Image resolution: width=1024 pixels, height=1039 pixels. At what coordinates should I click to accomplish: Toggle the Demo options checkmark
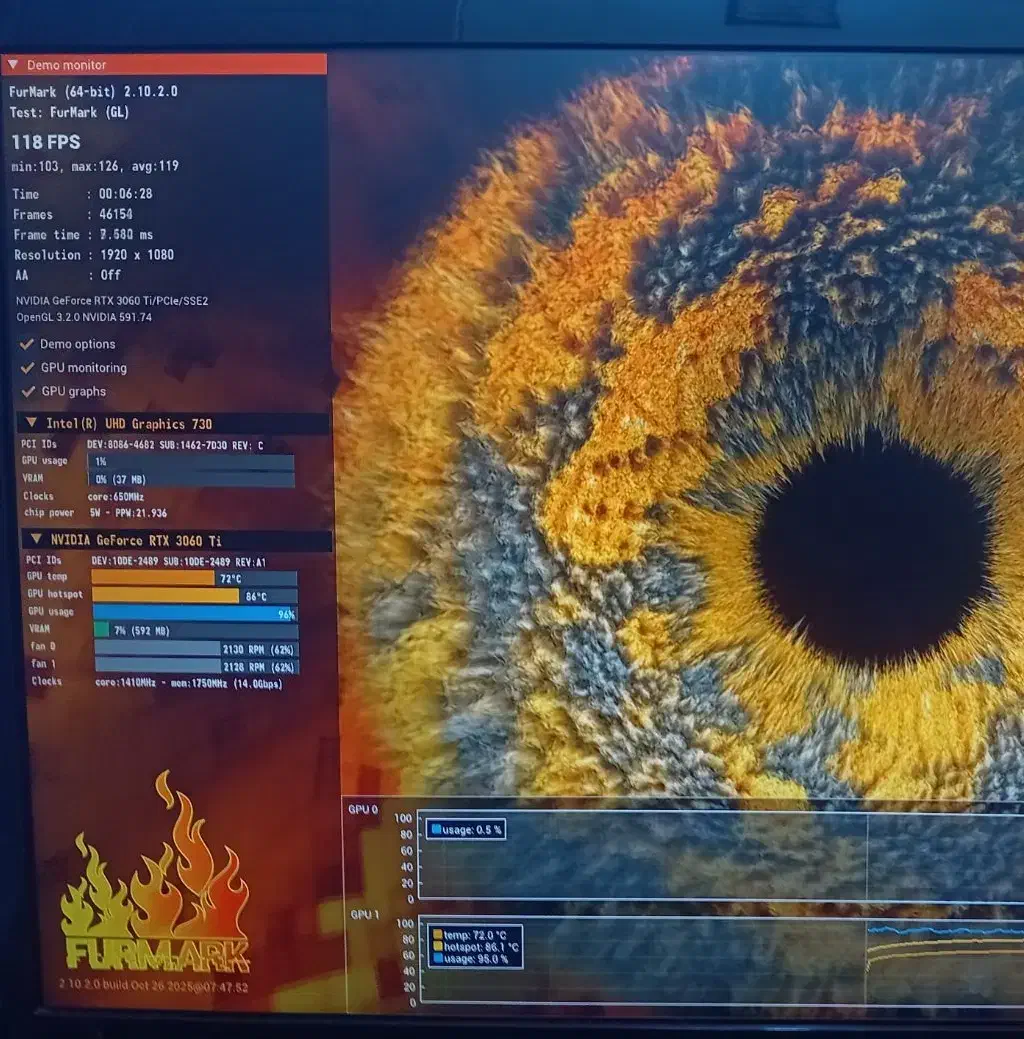(26, 344)
